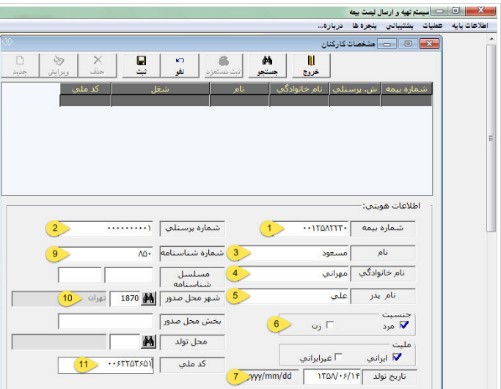Click the محل تولد code input field
This screenshot has height=389, width=501.
pos(125,342)
